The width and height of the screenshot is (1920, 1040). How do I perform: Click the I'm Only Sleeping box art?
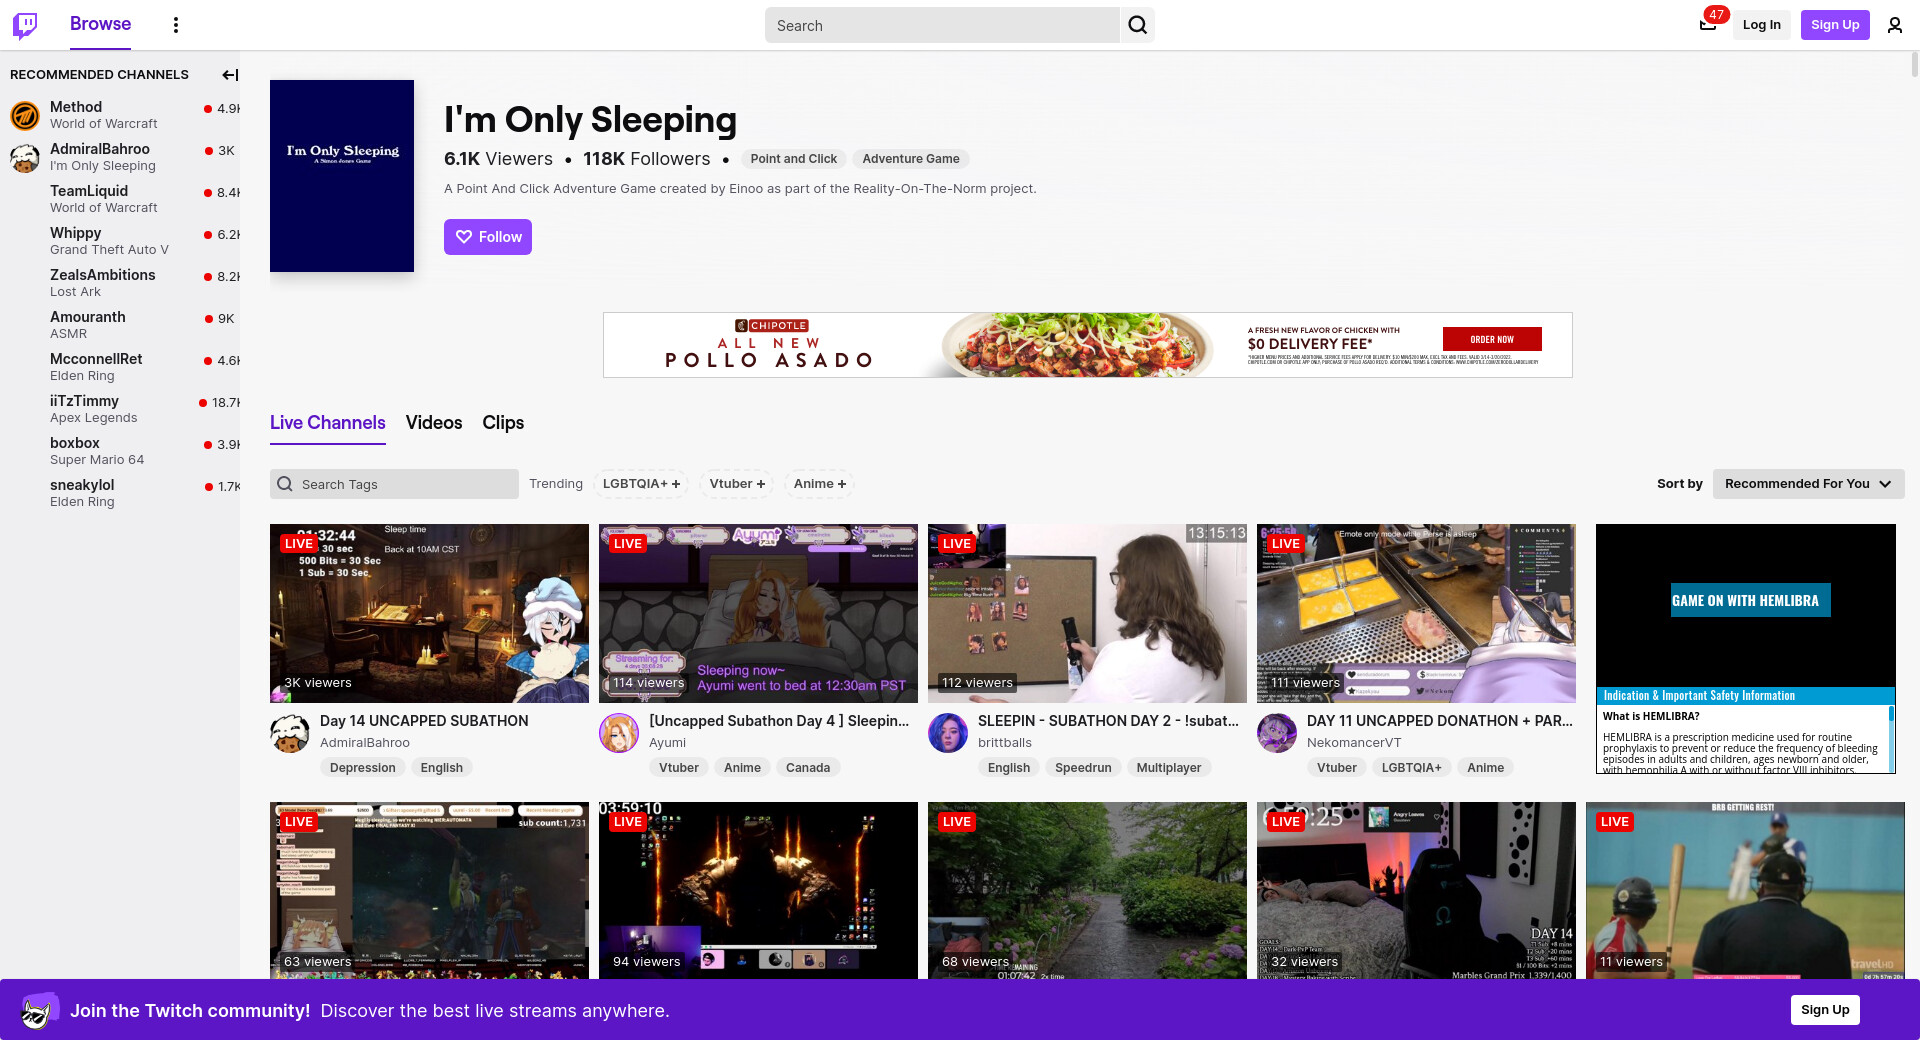pyautogui.click(x=342, y=176)
